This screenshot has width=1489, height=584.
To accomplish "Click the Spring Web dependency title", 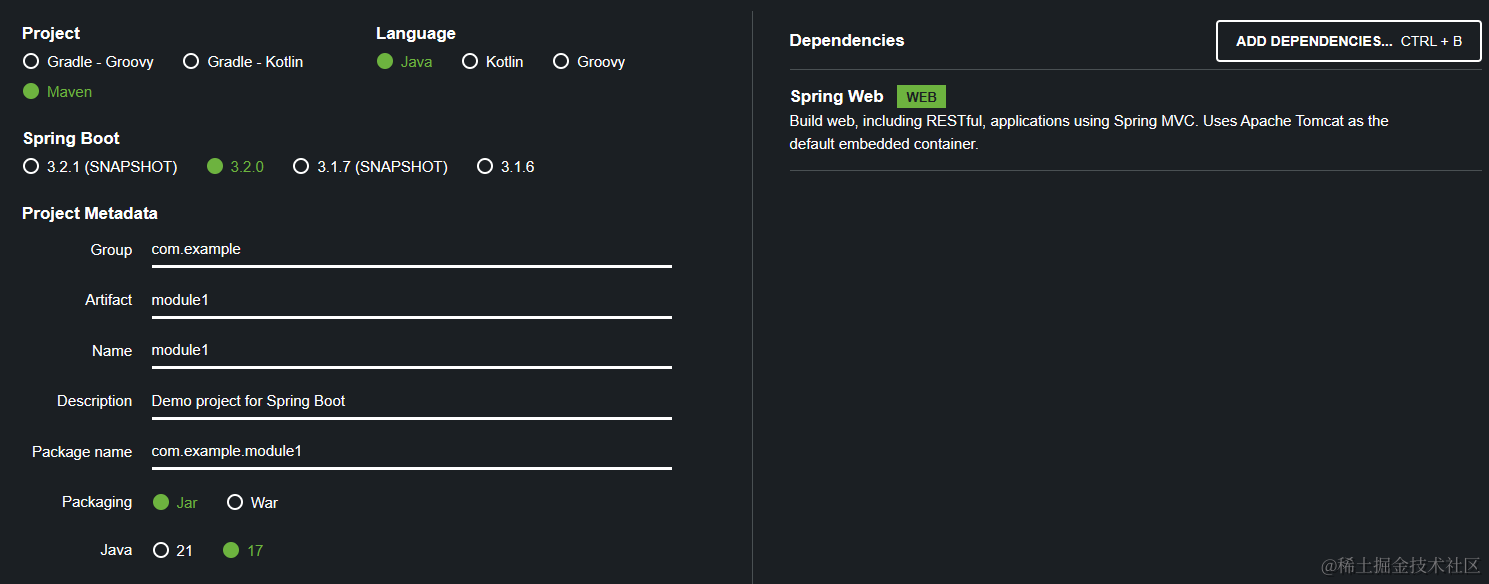I will click(x=837, y=97).
